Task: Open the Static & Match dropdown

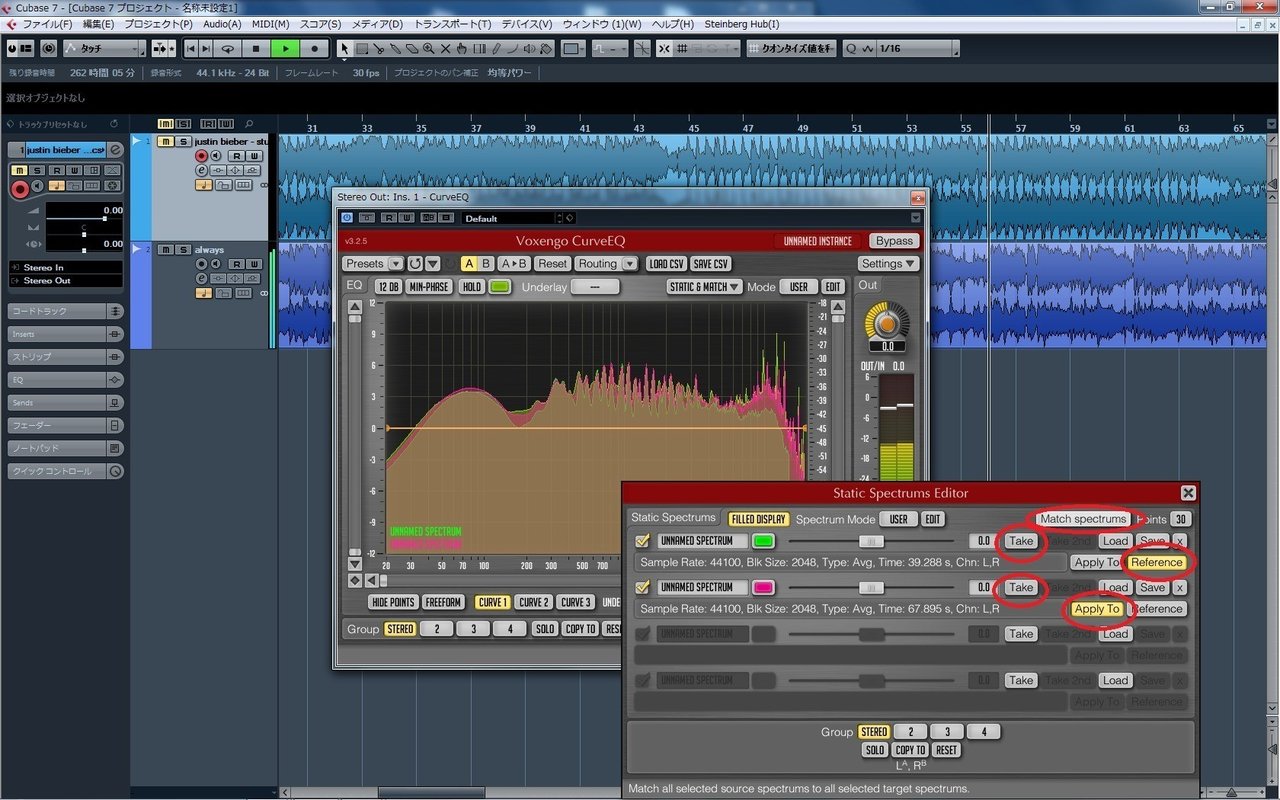Action: click(705, 286)
